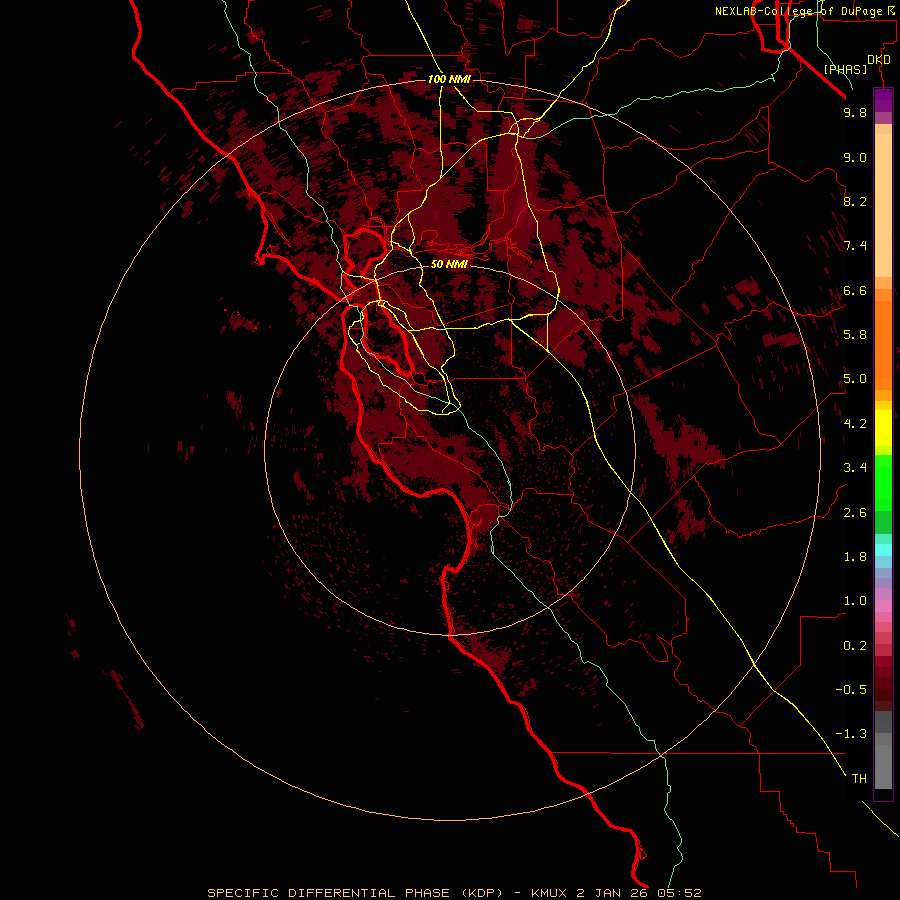Select the pale peach color bar segment

coord(883,205)
